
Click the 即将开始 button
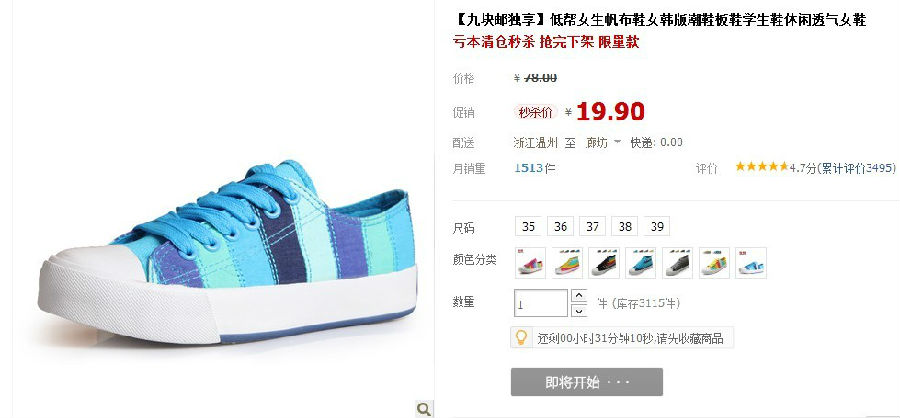[x=587, y=382]
